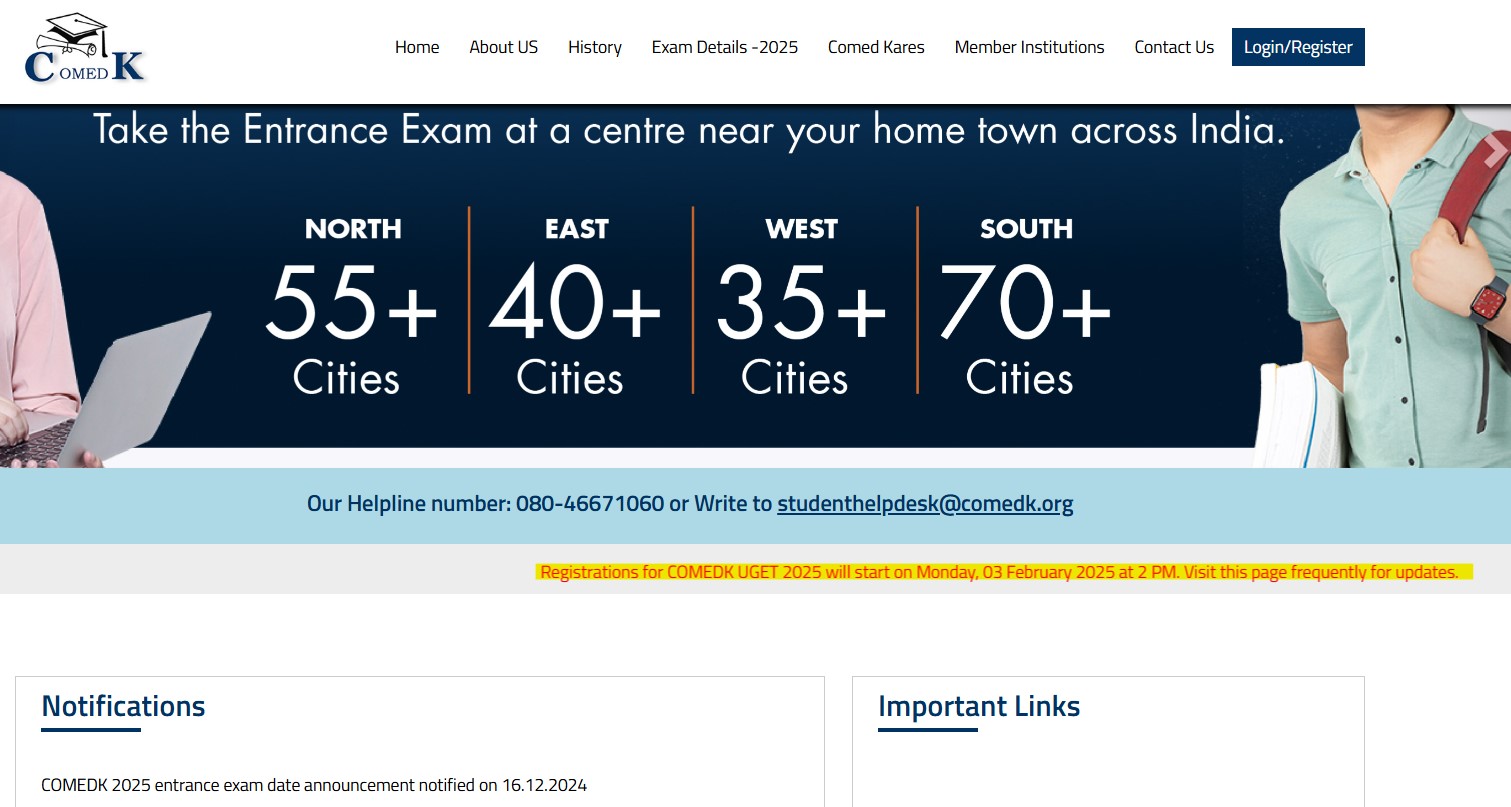
Task: Open the Member Institutions page
Action: [1029, 47]
